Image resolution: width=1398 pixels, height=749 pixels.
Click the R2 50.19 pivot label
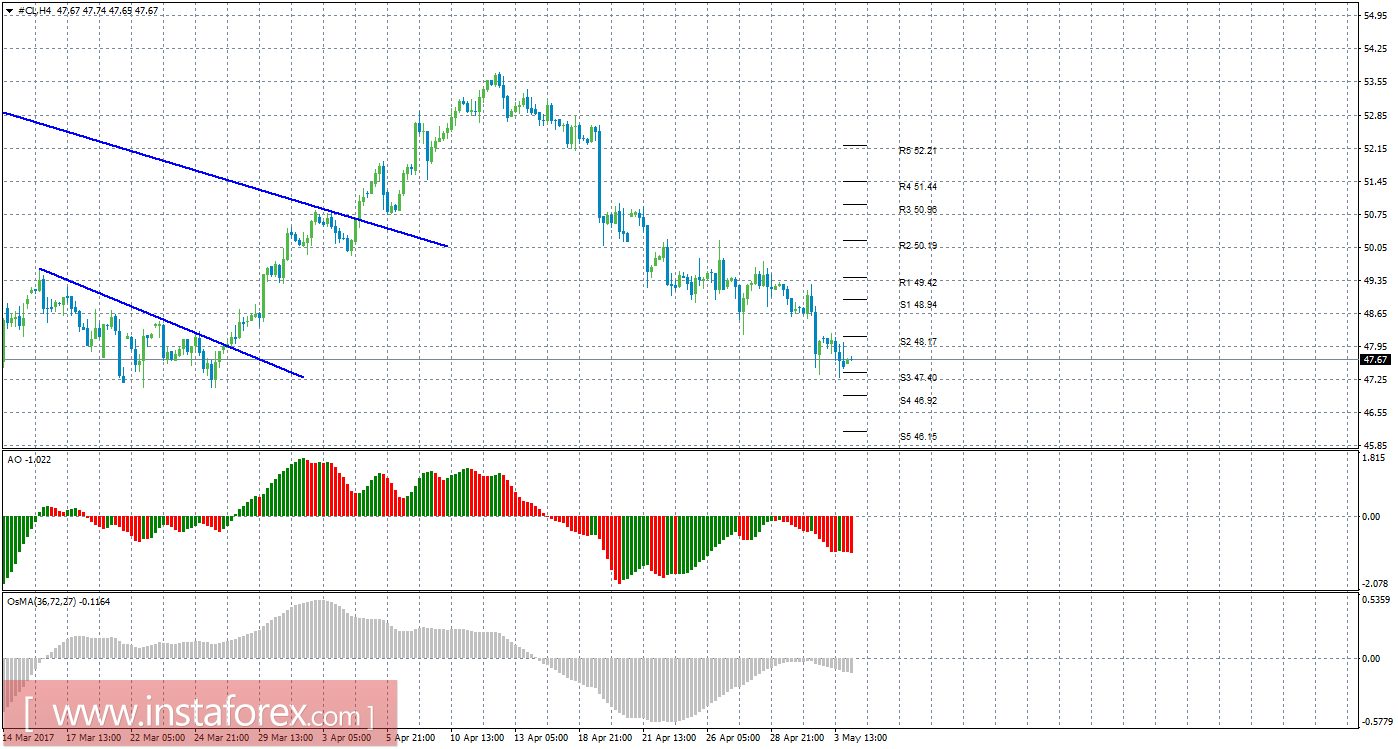(x=917, y=246)
